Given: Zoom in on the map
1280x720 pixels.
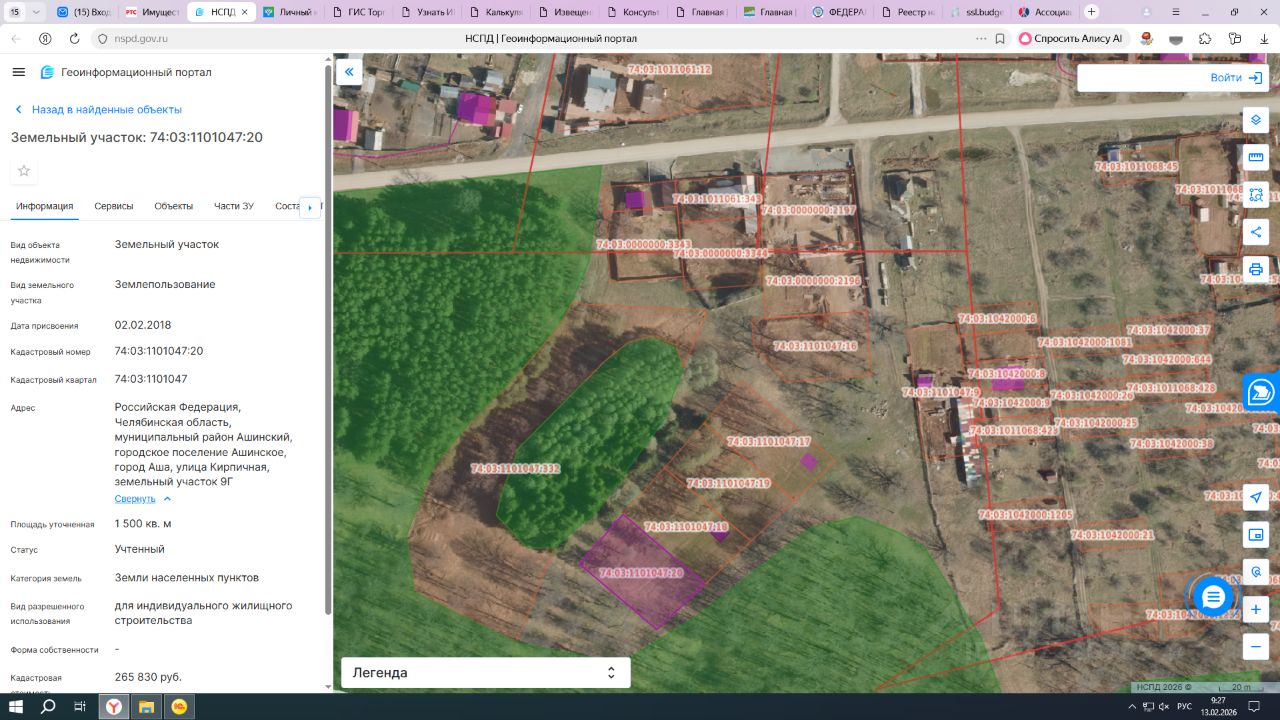Looking at the screenshot, I should 1256,609.
